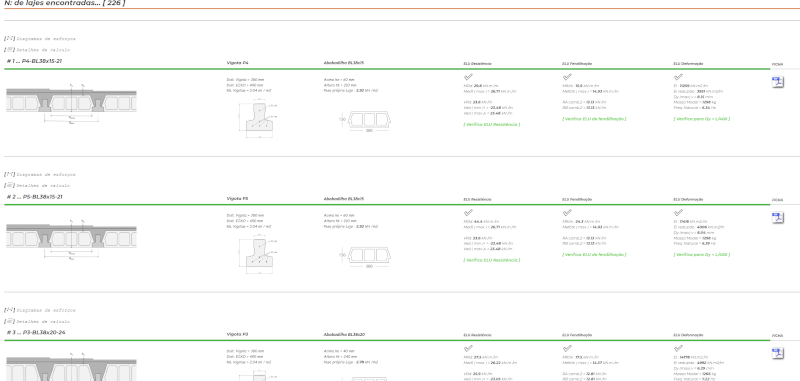Open the PDF ficha for slab #1

(x=778, y=82)
